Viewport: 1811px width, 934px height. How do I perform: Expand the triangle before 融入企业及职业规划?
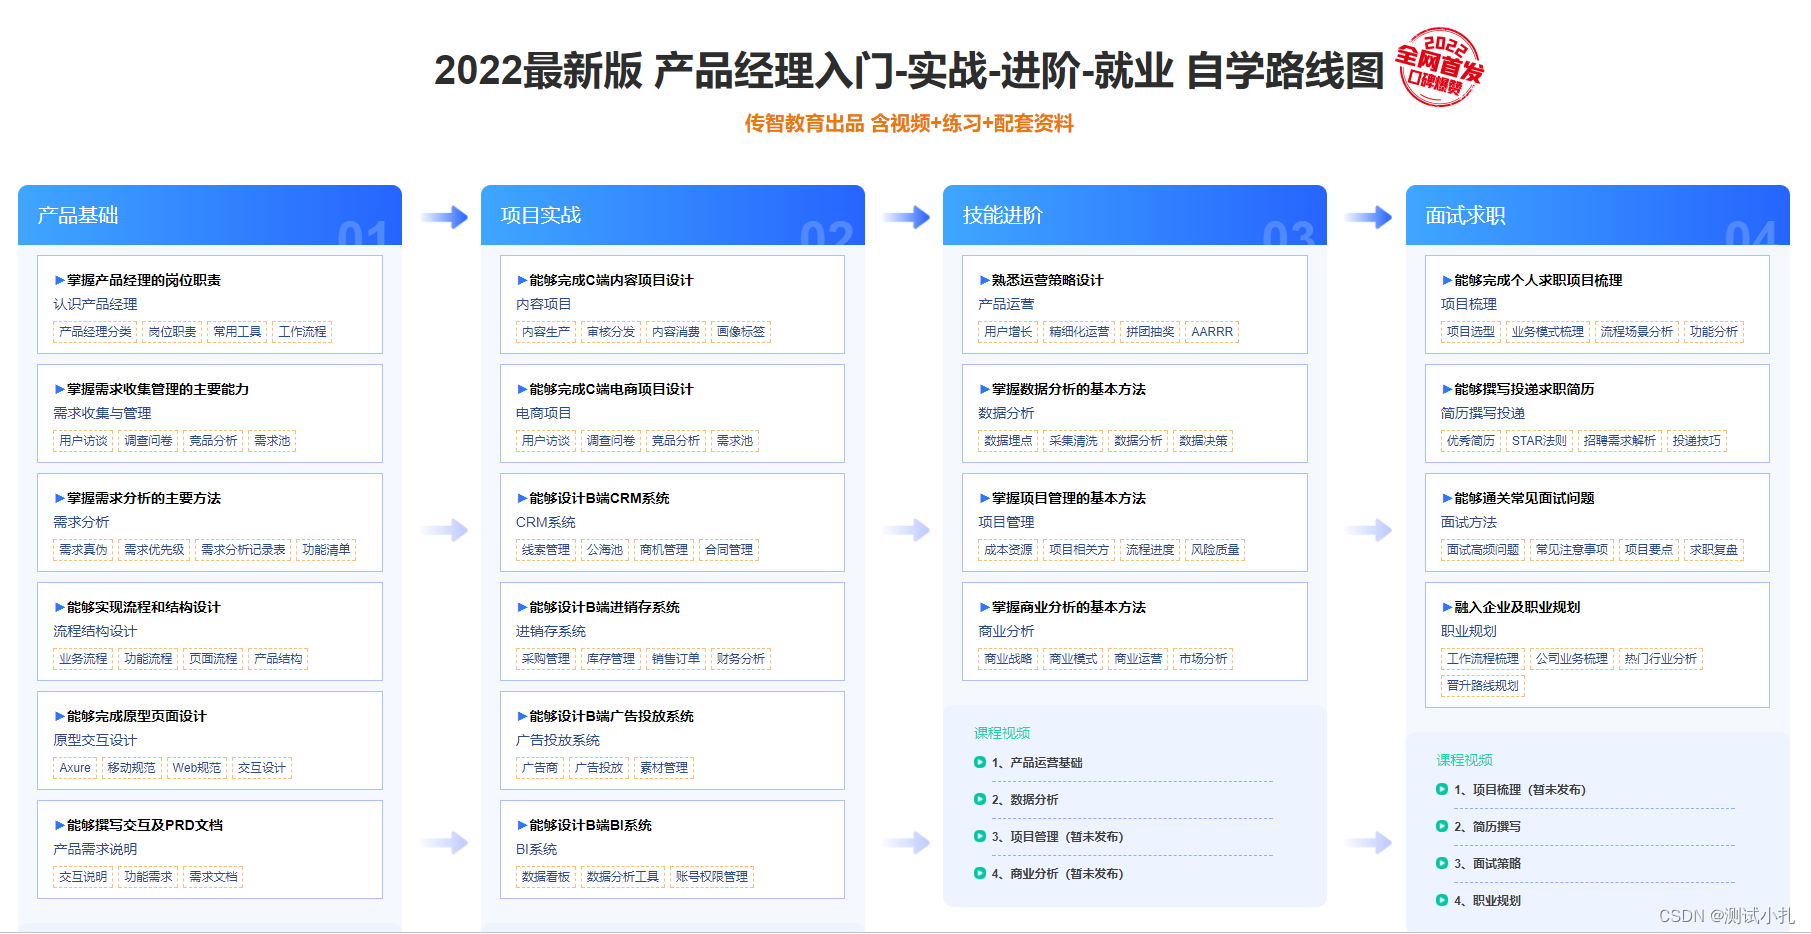pos(1447,608)
